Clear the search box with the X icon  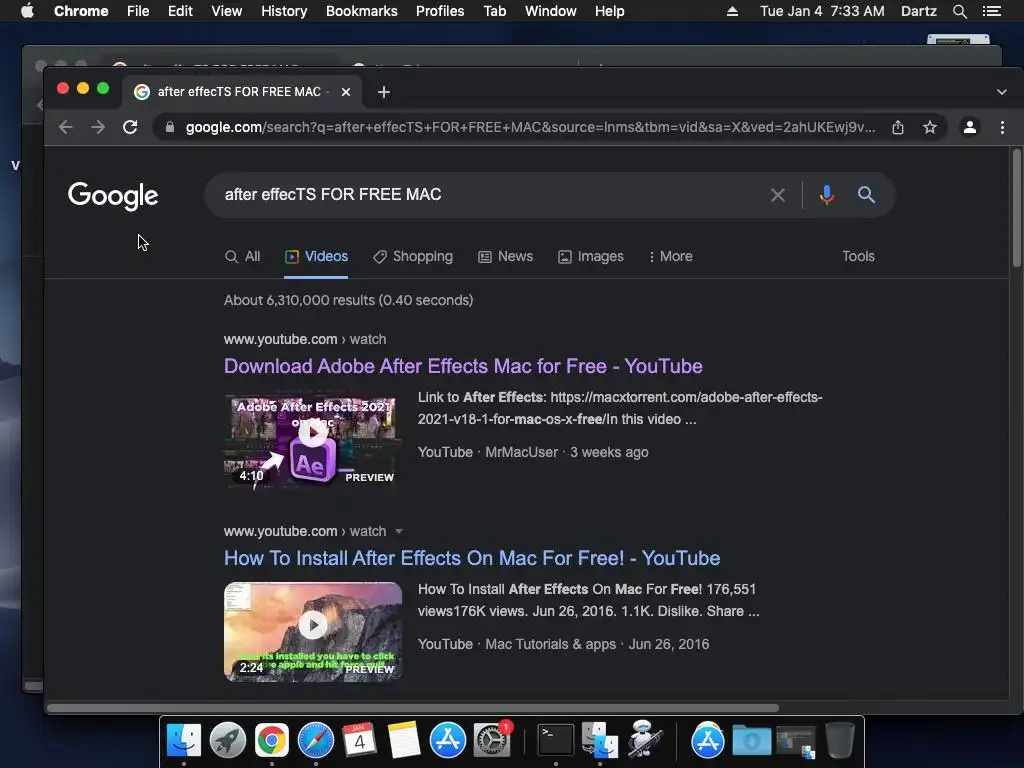777,195
